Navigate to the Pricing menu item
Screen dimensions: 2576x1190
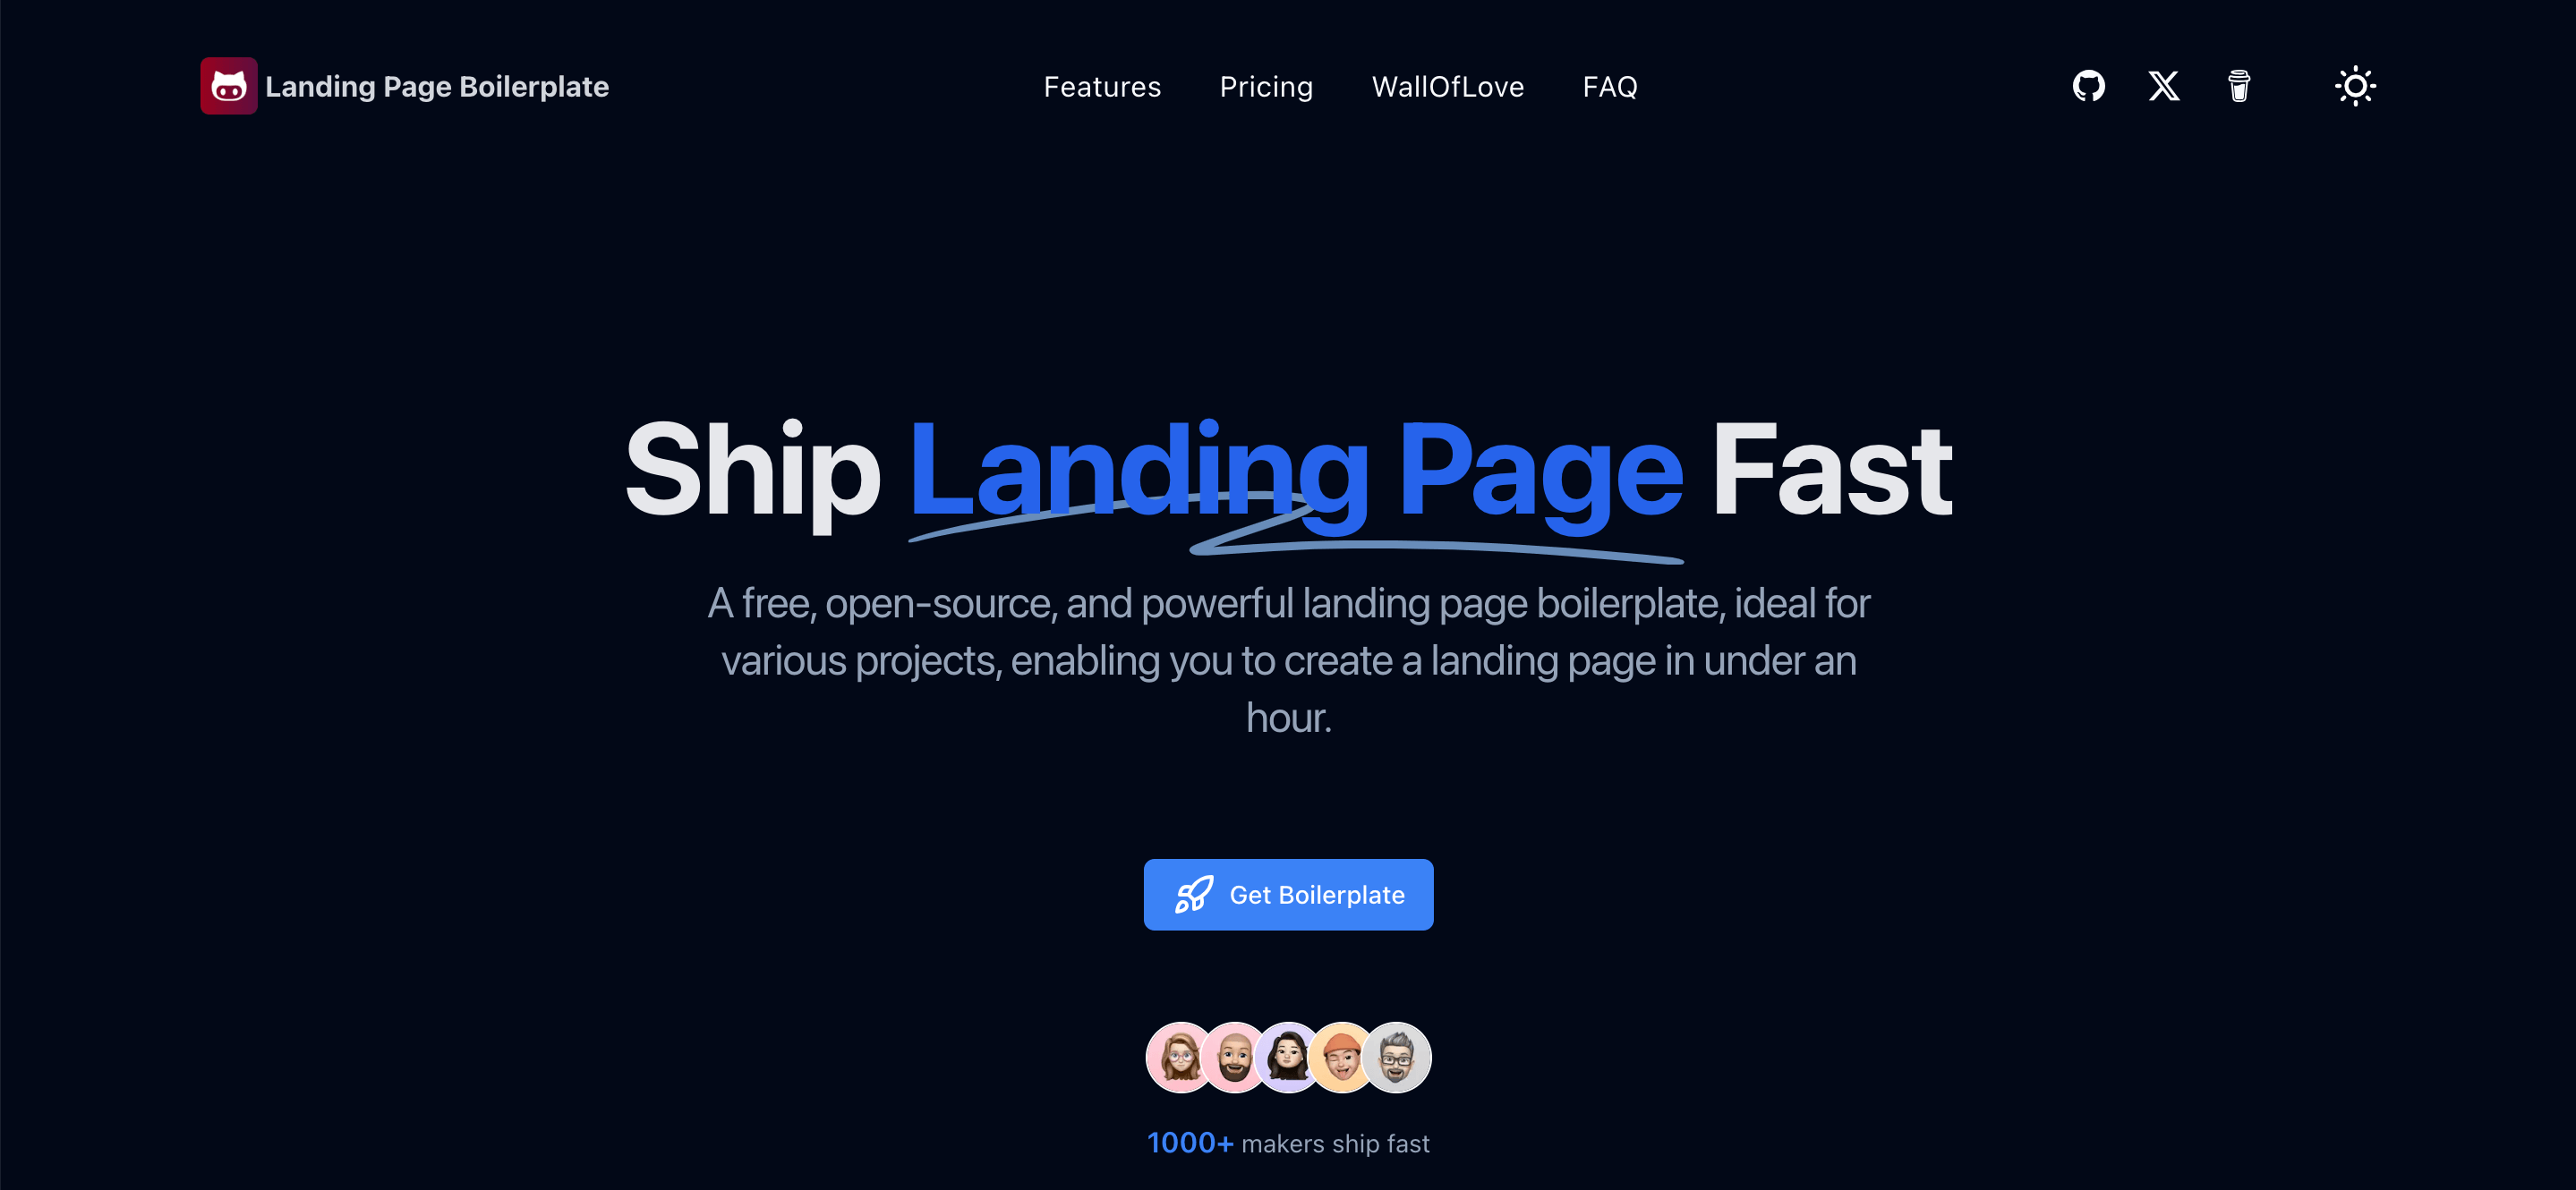[x=1265, y=87]
